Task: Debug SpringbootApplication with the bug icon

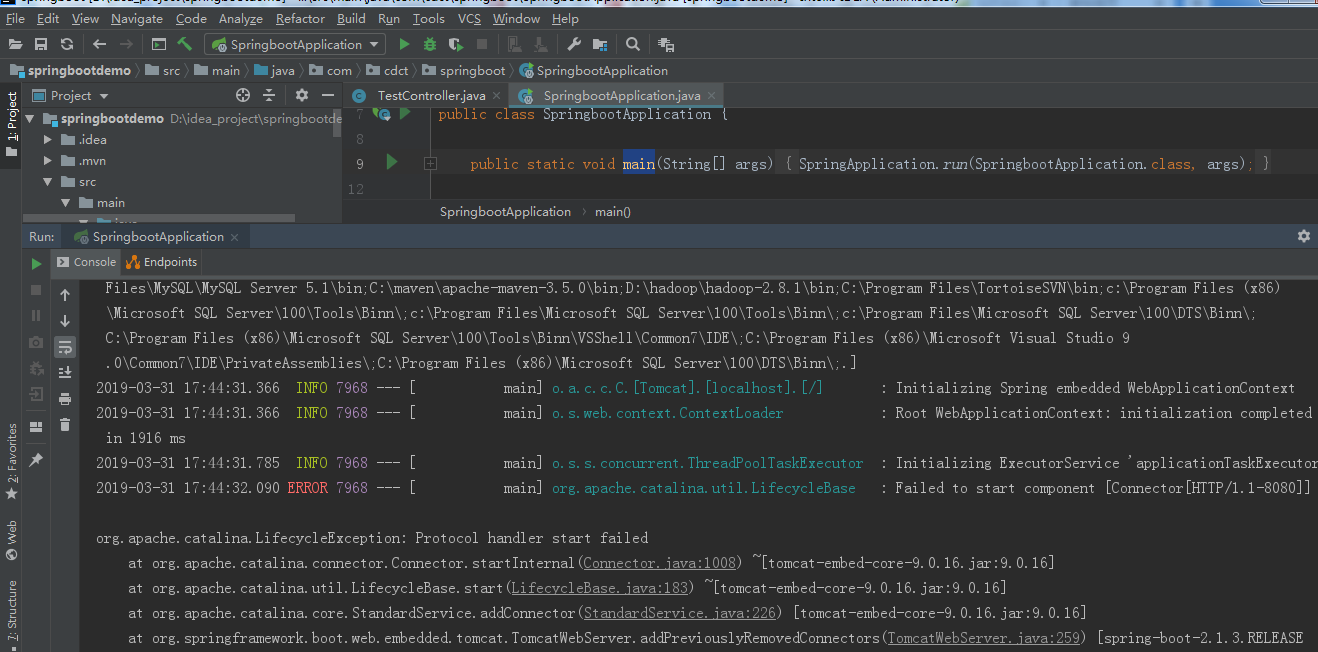Action: [430, 44]
